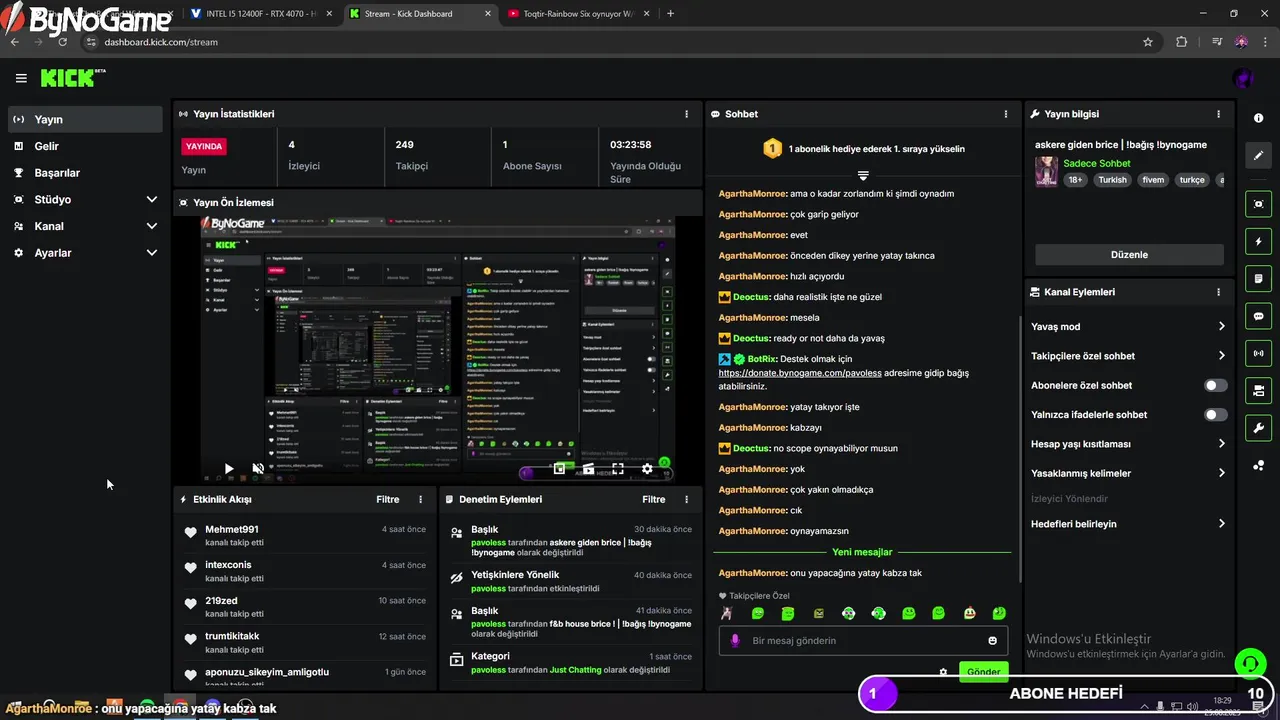The width and height of the screenshot is (1280, 720).
Task: Click the 18+ stream tag
Action: tap(1076, 180)
